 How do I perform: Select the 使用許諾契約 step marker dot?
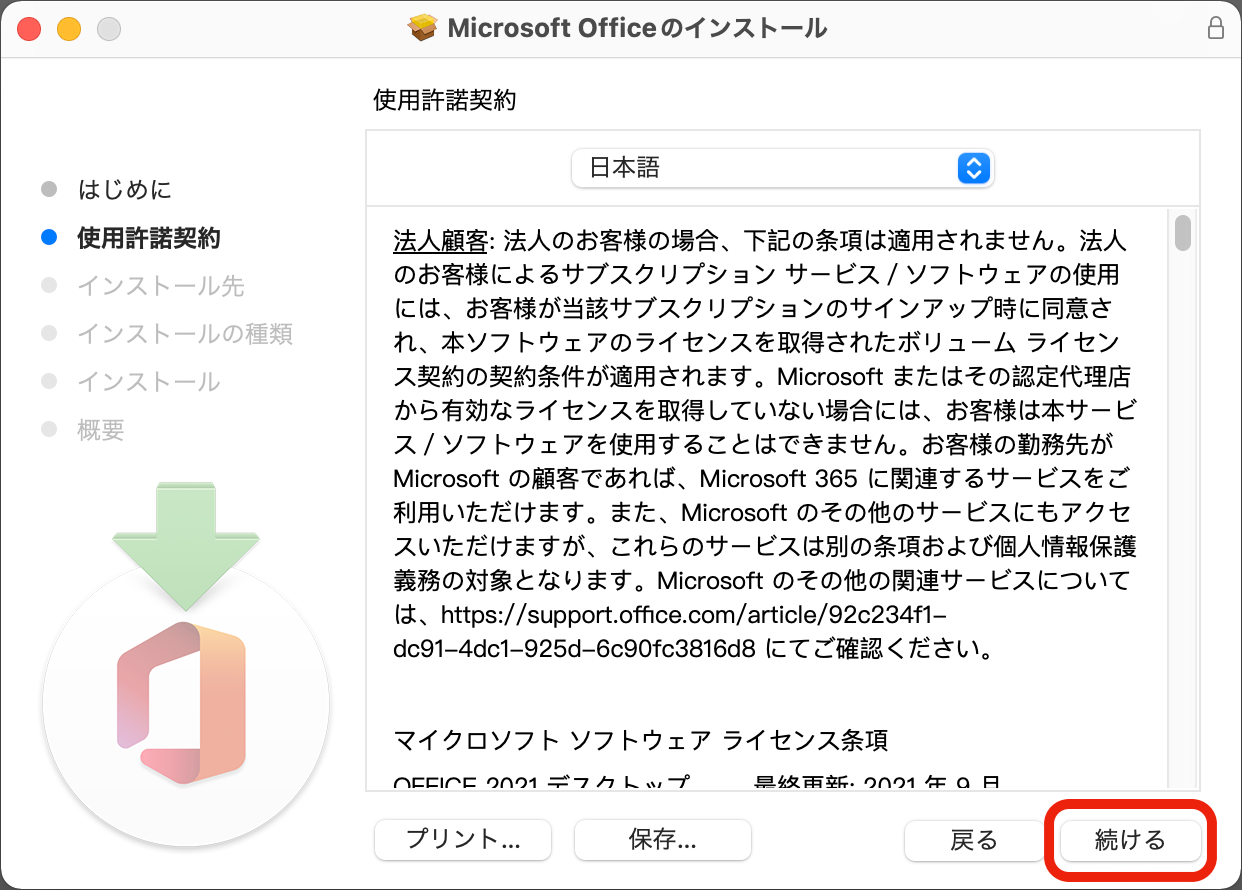[50, 238]
